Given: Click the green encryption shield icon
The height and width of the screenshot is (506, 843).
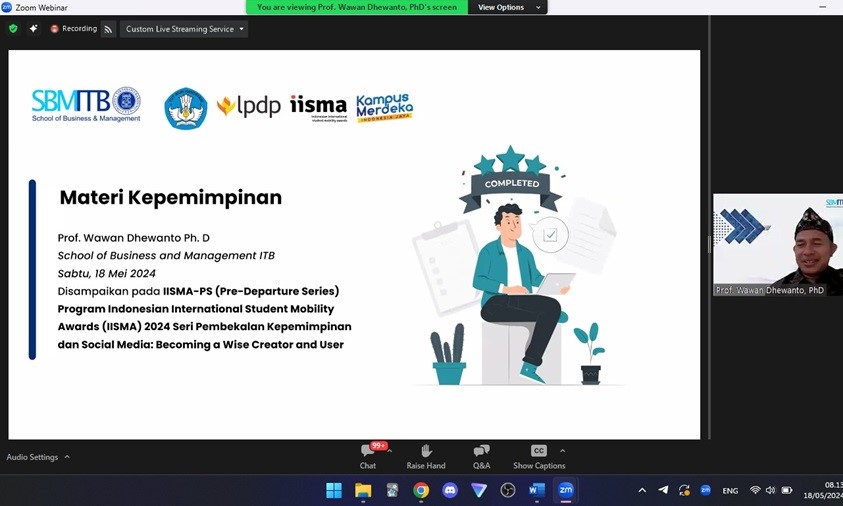Looking at the screenshot, I should (x=13, y=28).
